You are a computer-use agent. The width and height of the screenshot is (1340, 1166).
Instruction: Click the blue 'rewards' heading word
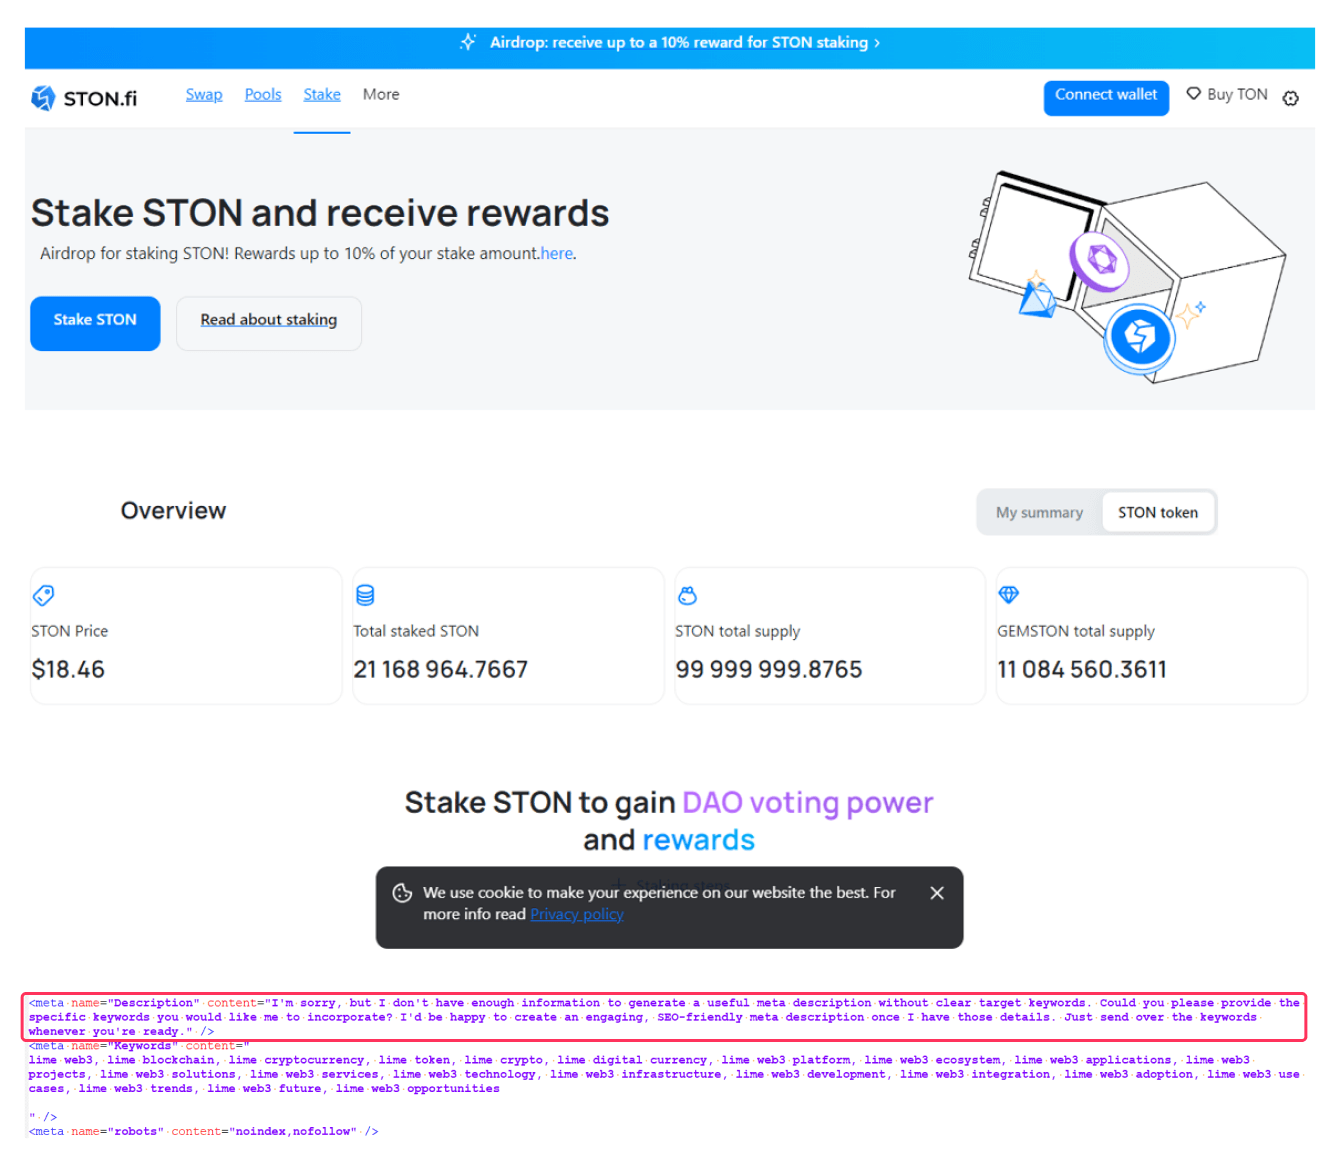(699, 840)
